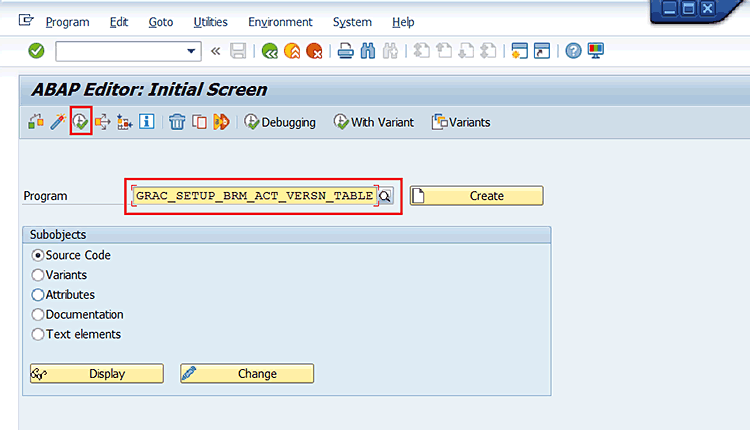Open Customize Local Layout monitor icon
750x430 pixels.
(596, 51)
